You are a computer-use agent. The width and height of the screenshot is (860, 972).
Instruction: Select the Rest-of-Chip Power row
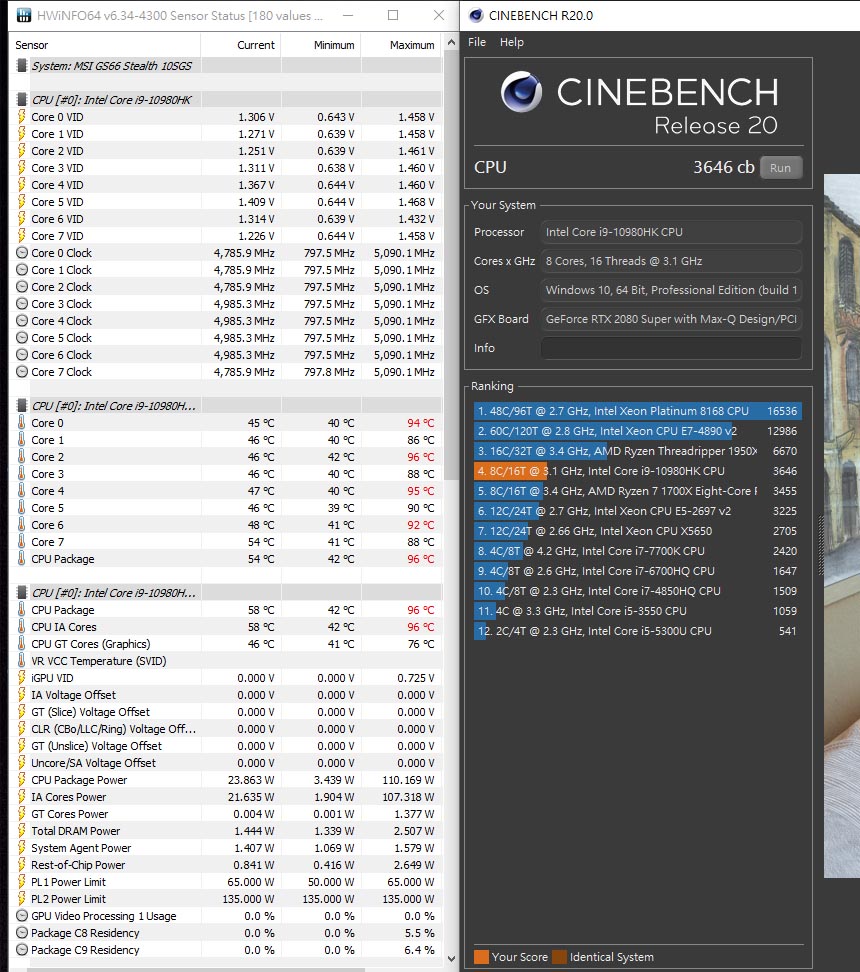[x=226, y=865]
